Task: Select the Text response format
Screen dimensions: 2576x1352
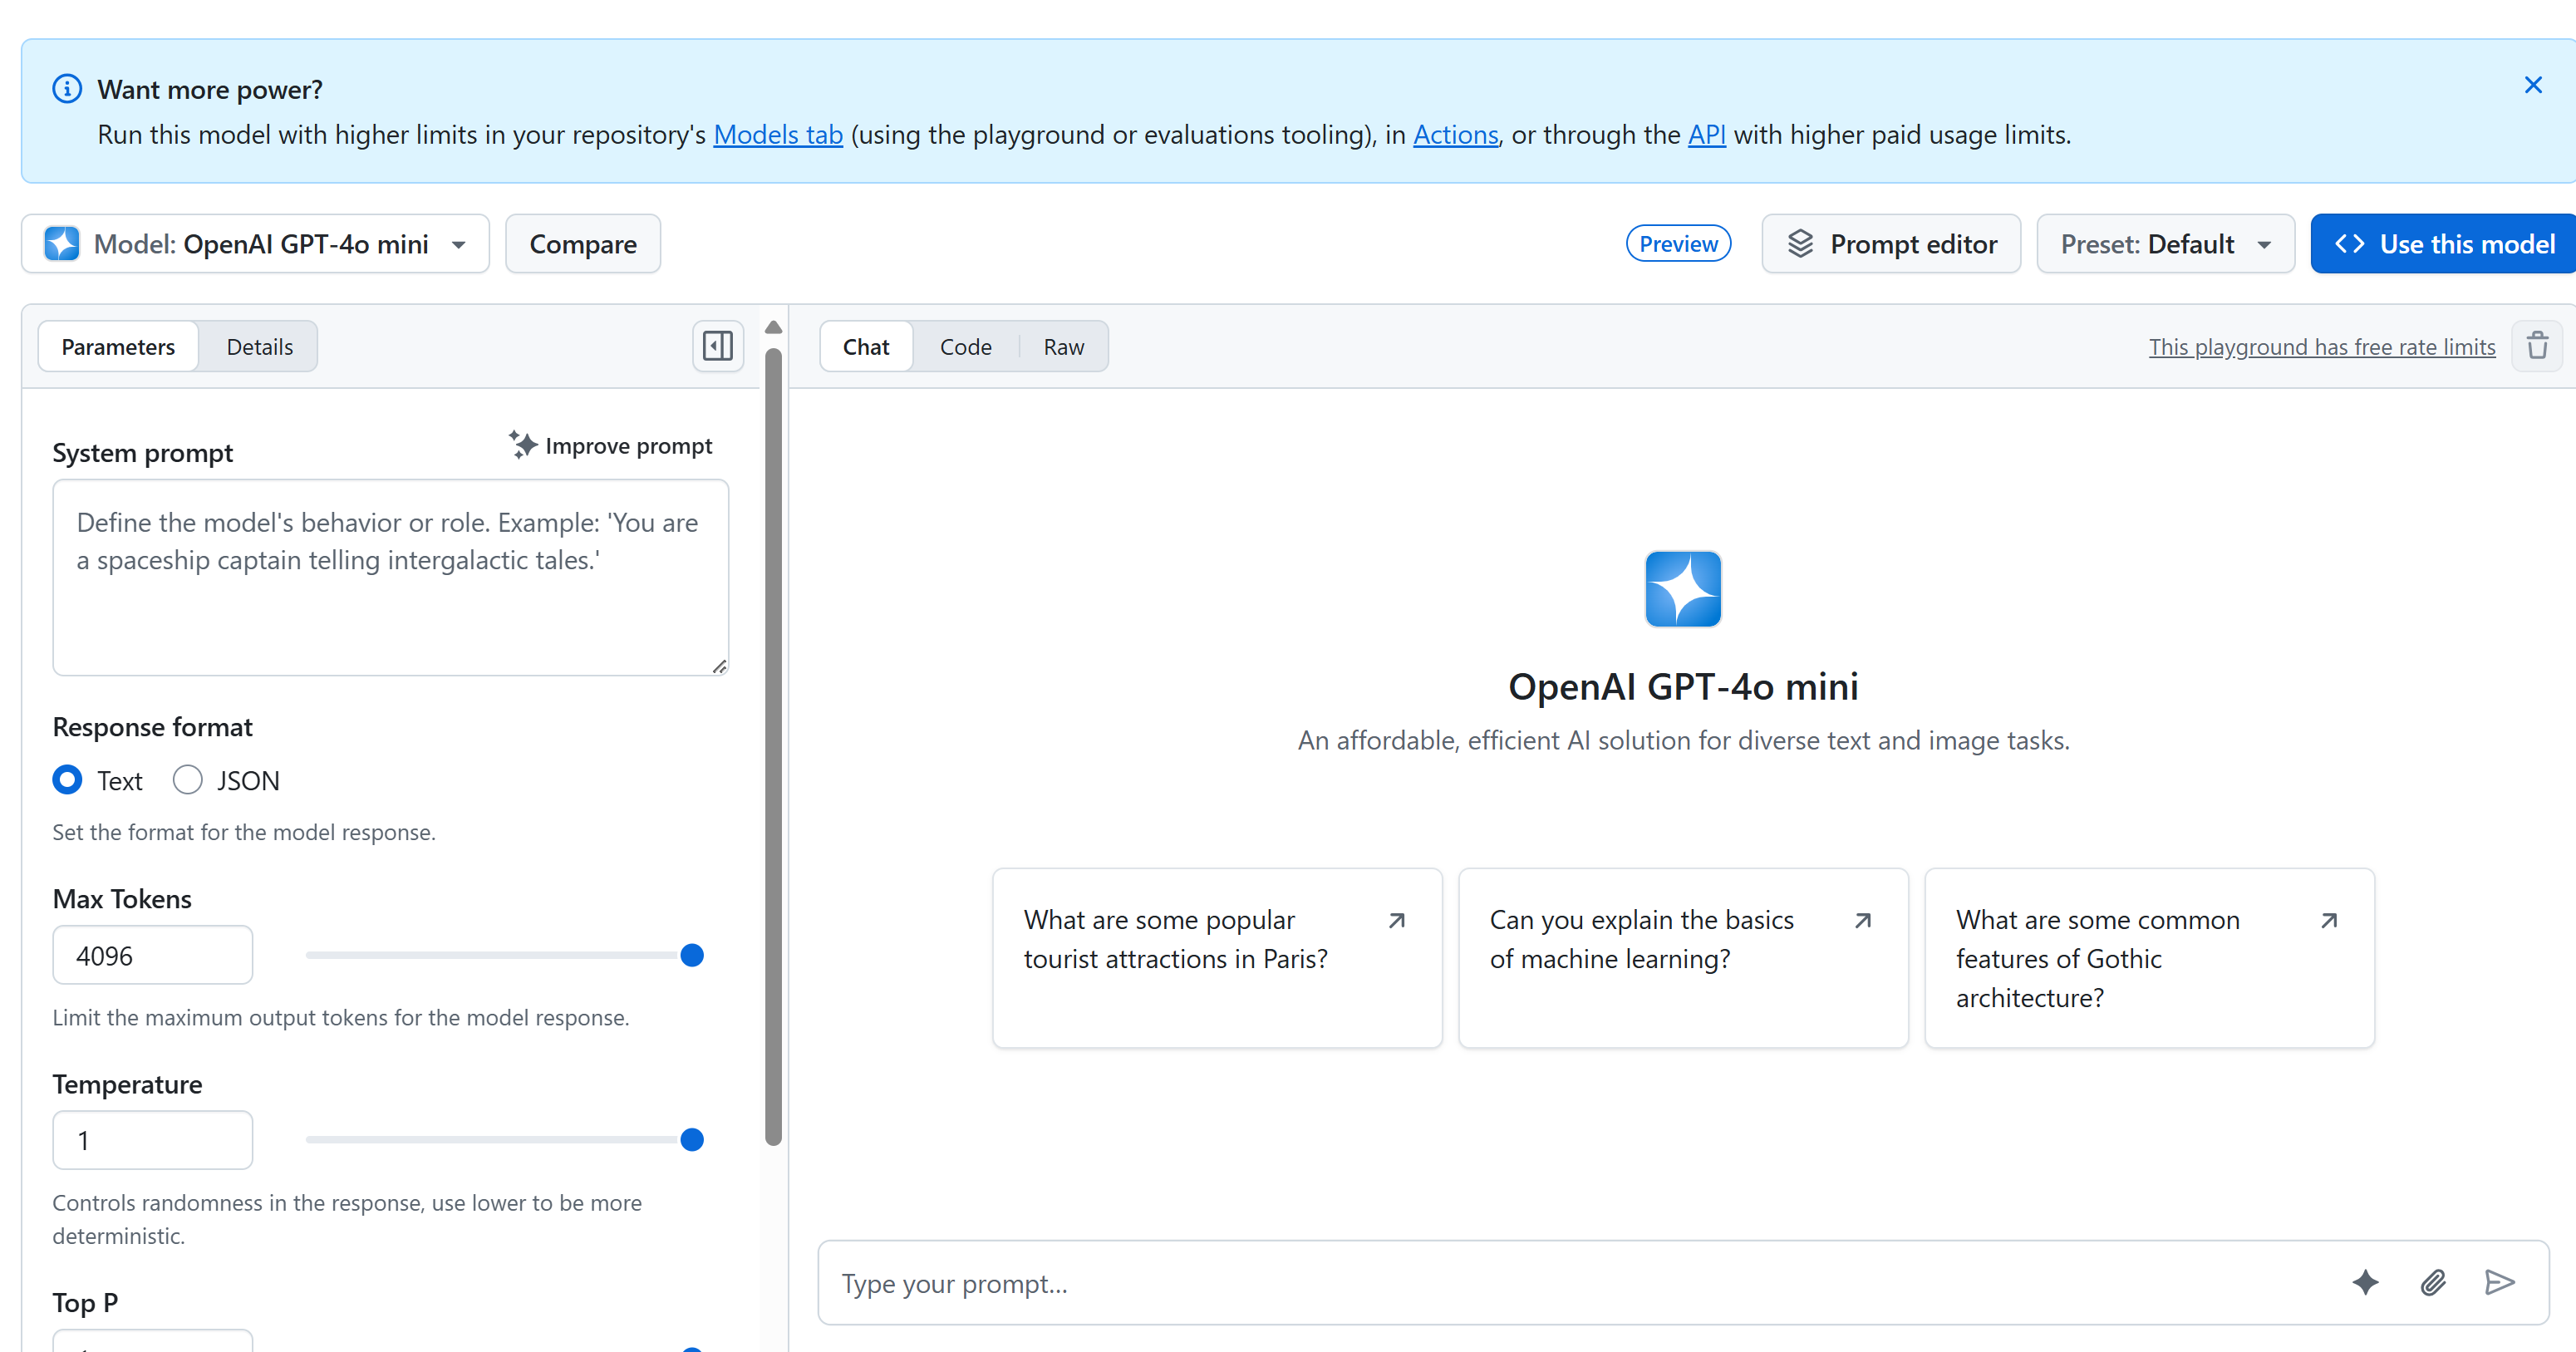Action: click(x=67, y=780)
